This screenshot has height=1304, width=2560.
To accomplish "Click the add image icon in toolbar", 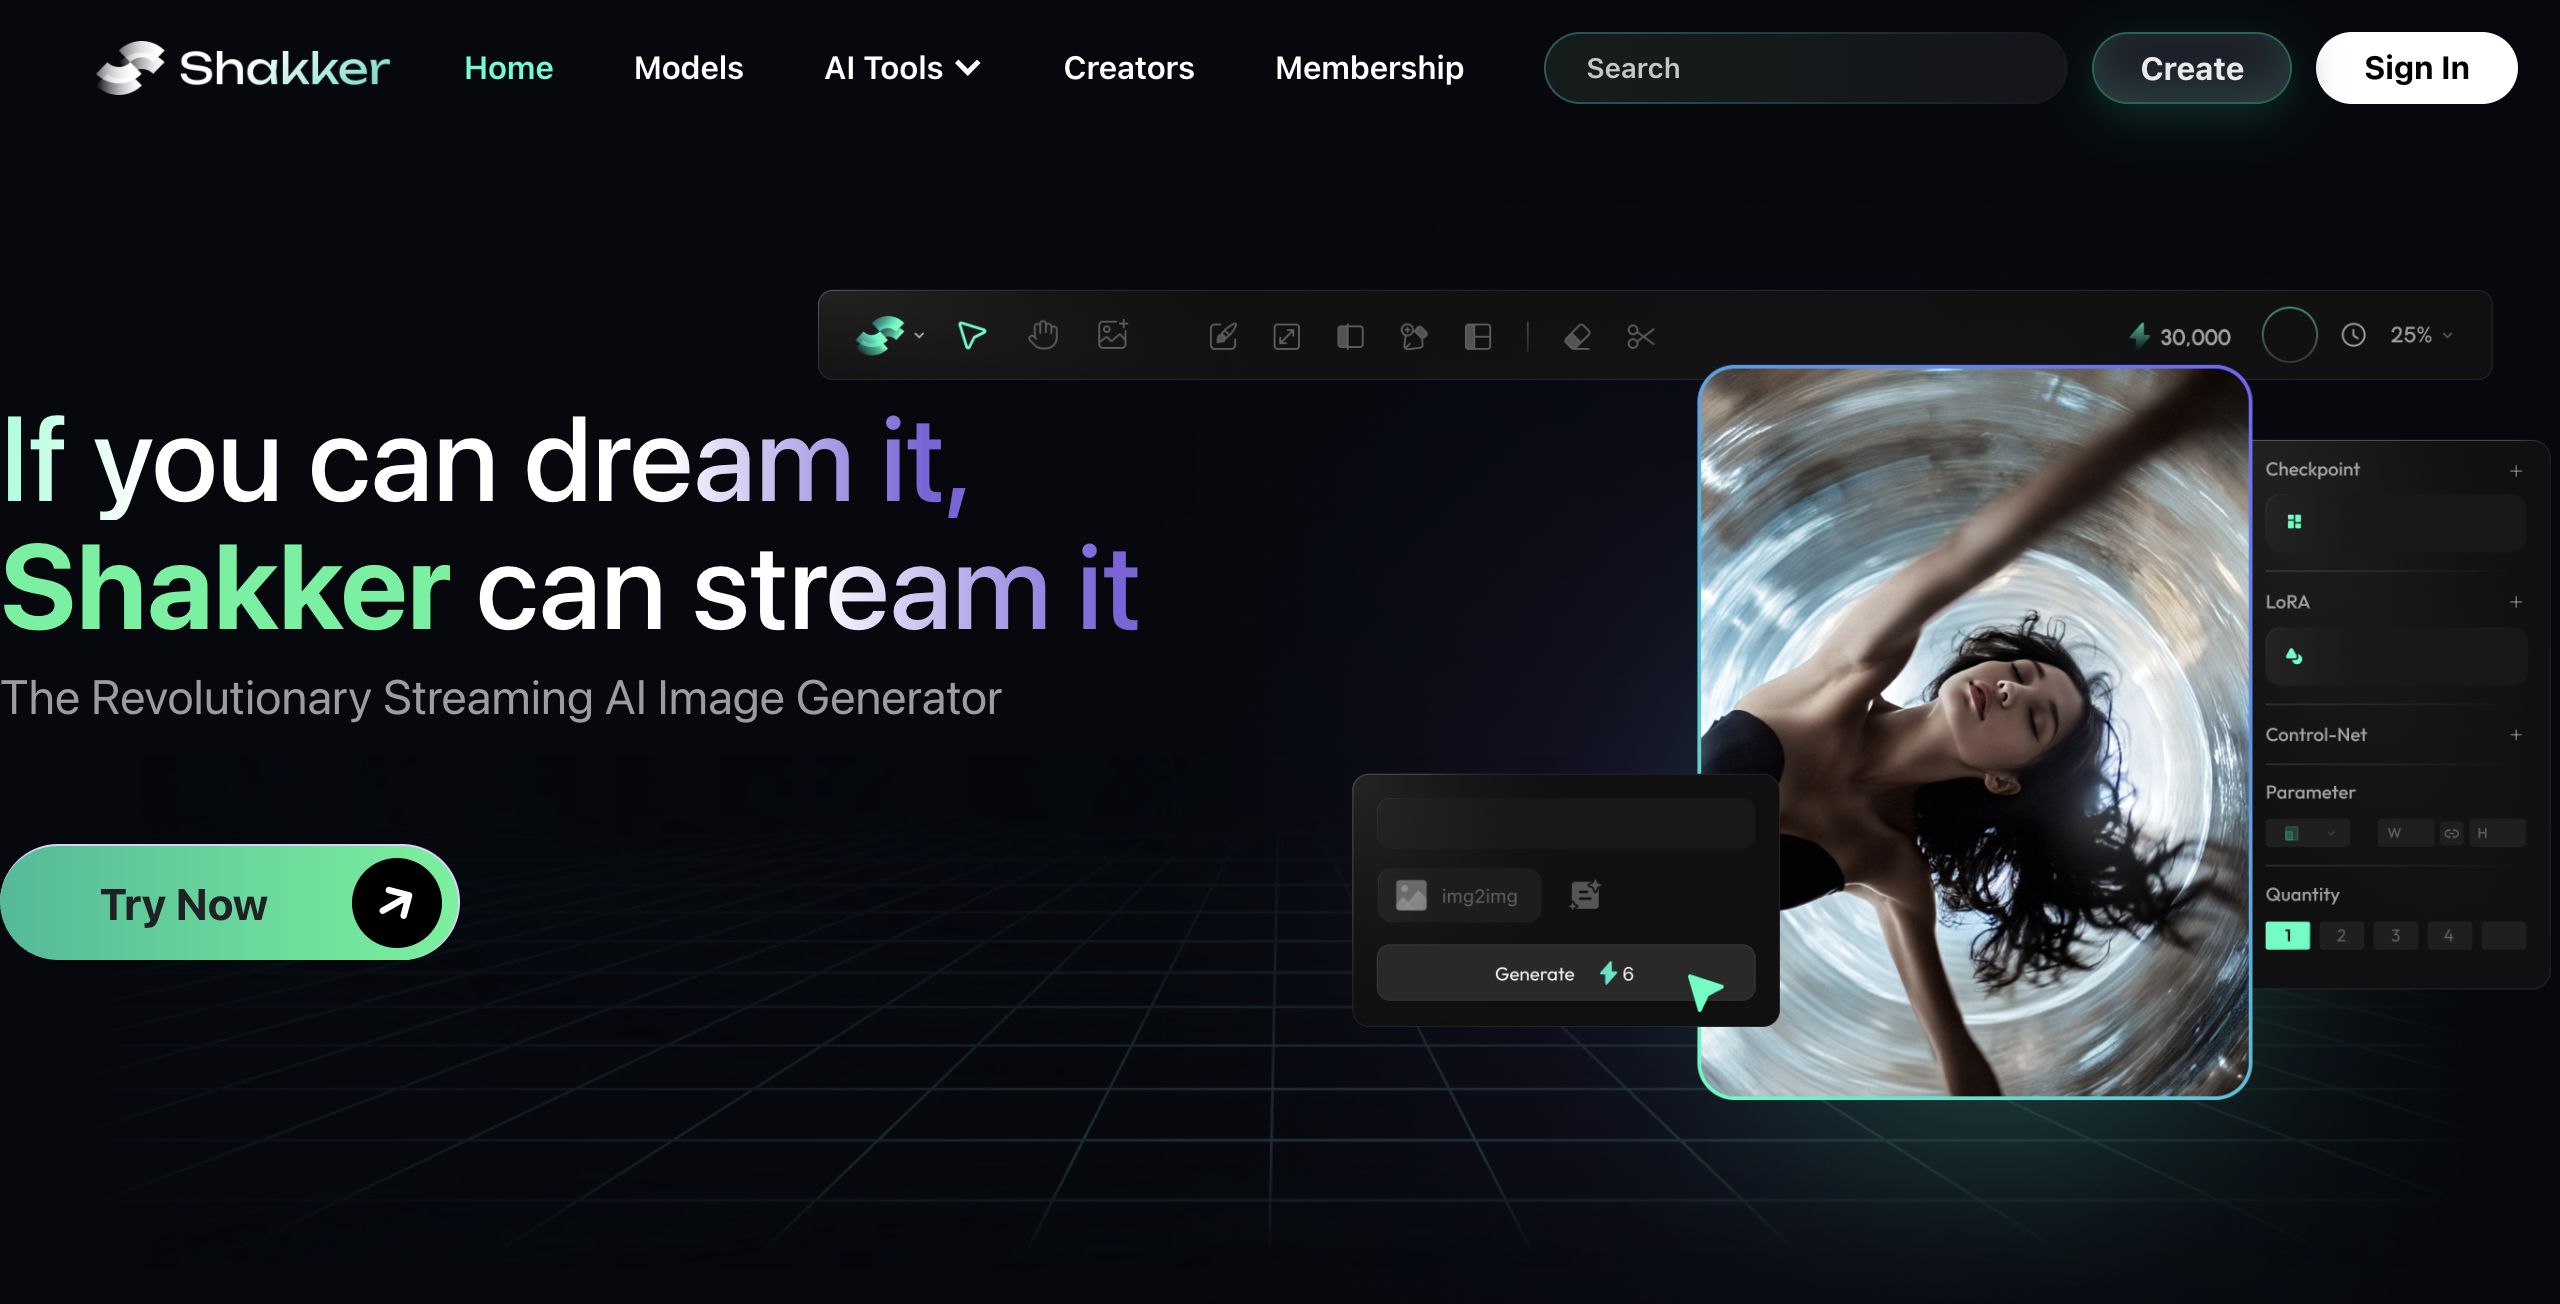I will [1113, 335].
